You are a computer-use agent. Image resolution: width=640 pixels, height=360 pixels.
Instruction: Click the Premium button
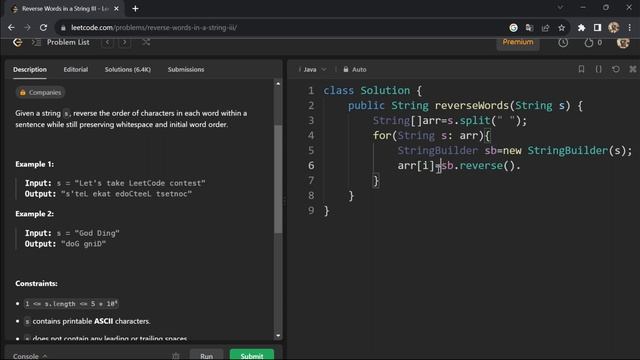(x=518, y=42)
